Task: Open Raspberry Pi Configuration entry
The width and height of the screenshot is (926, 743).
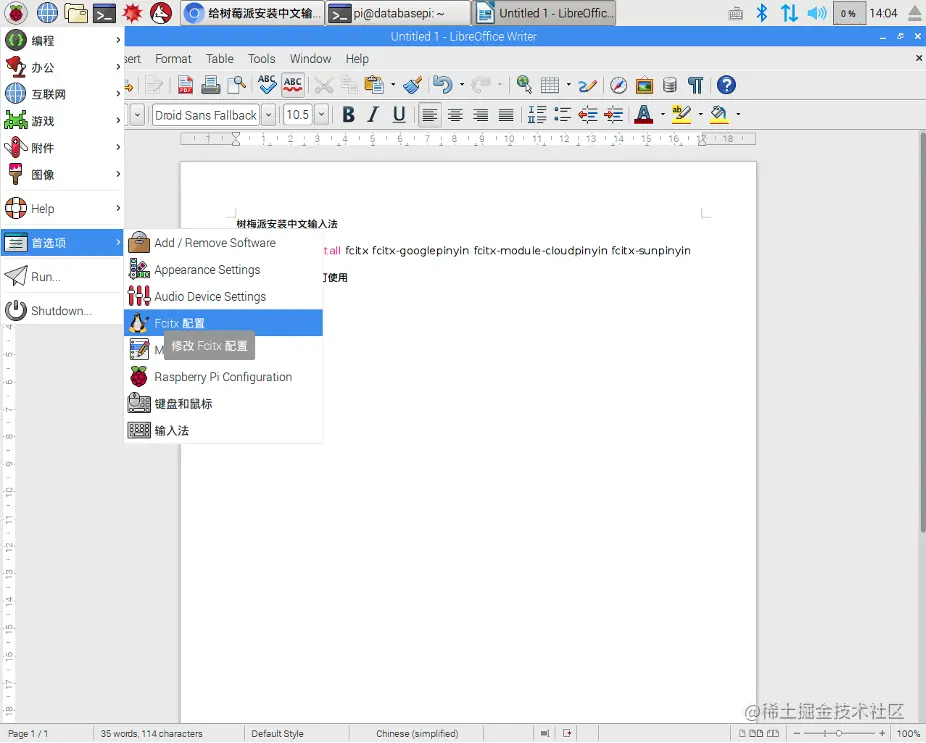Action: point(223,377)
